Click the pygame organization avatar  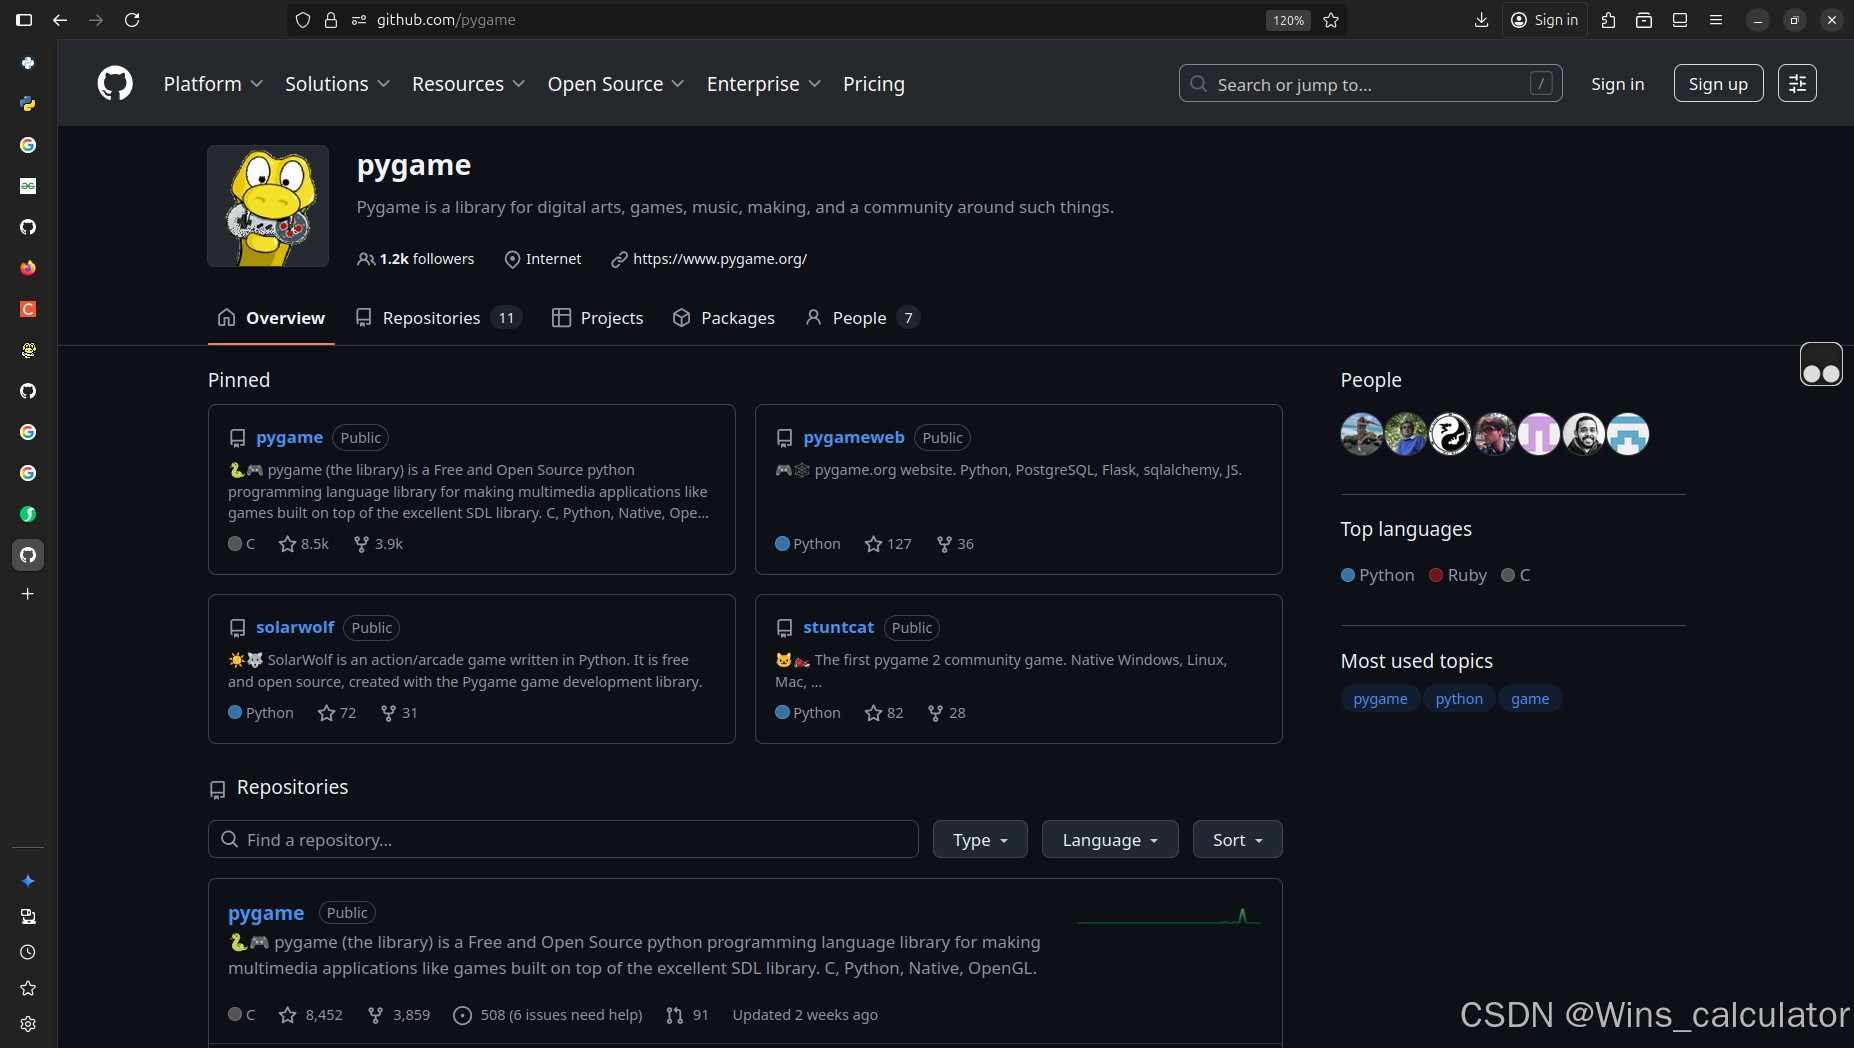pyautogui.click(x=267, y=206)
